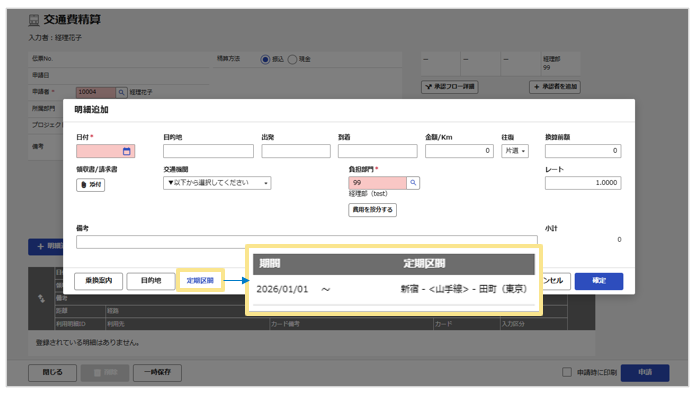Click the 負担部門 code field showing 99
This screenshot has width=700, height=395.
[378, 183]
